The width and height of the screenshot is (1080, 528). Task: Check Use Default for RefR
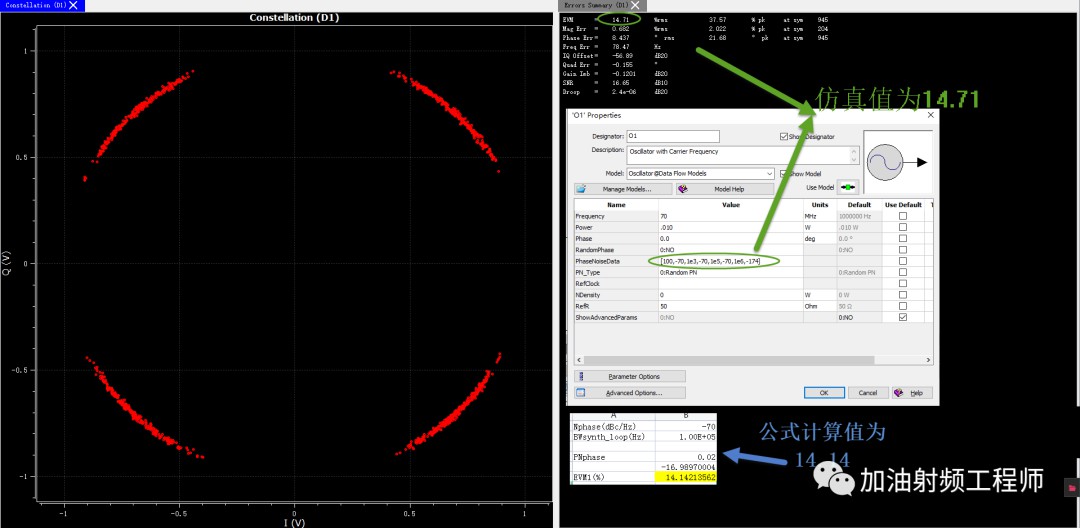point(903,306)
